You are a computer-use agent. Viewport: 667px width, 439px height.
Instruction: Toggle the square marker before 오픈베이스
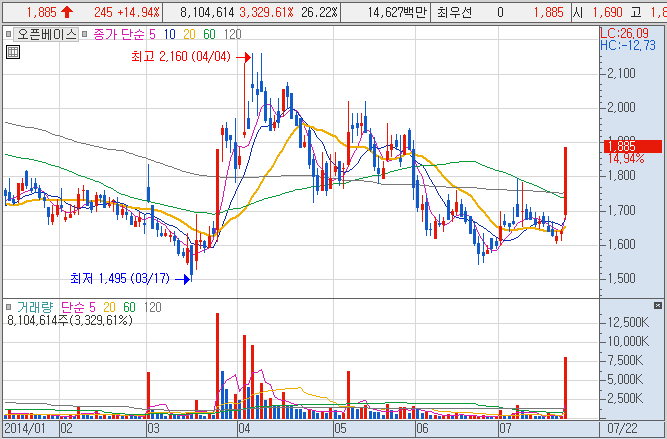[8, 34]
